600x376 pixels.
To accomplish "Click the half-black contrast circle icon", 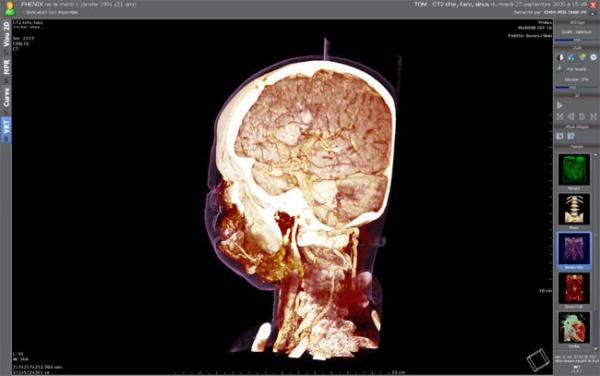I will coord(560,57).
